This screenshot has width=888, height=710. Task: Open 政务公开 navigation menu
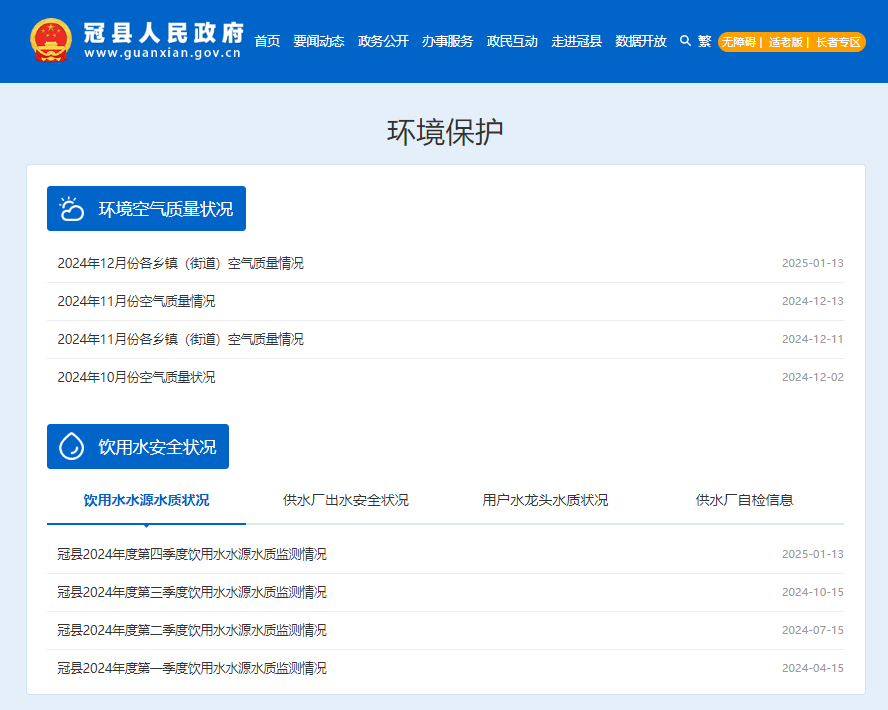click(x=383, y=41)
